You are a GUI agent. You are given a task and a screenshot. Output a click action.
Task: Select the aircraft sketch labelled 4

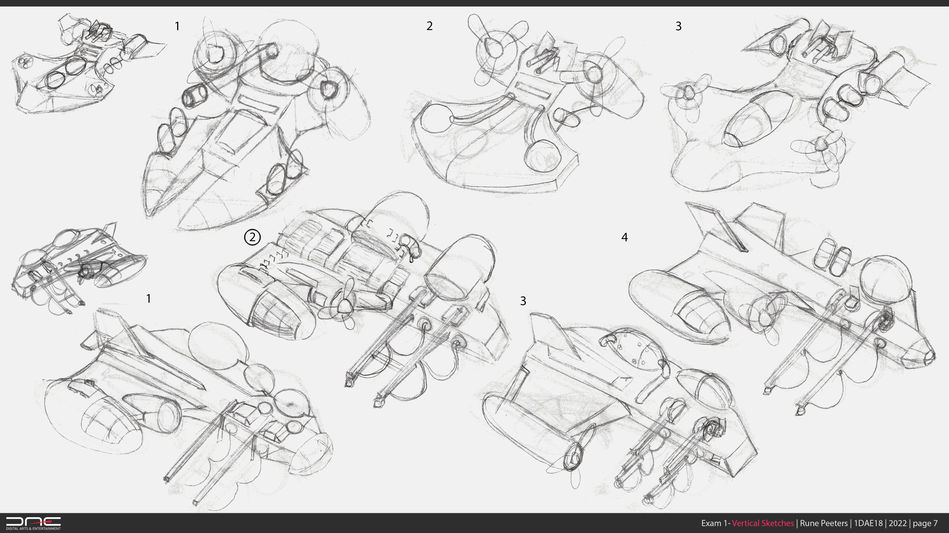tap(781, 309)
